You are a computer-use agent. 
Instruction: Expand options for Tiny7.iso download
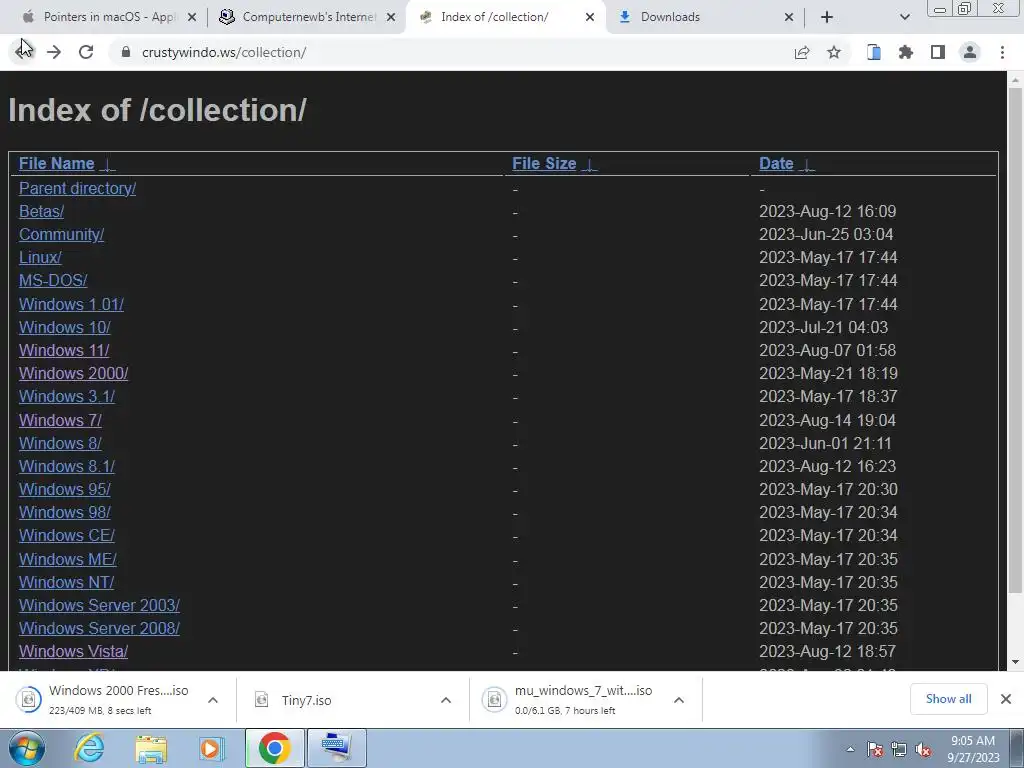click(446, 700)
